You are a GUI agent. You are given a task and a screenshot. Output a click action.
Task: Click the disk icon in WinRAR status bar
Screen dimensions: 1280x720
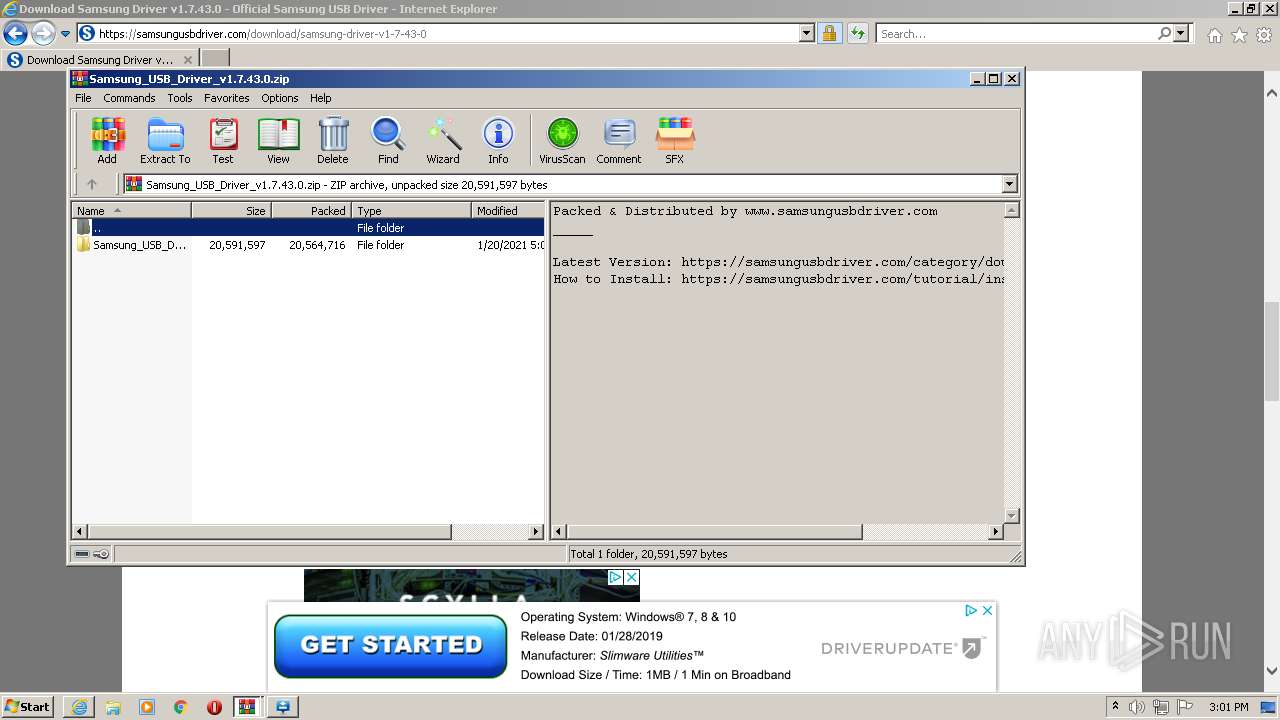[83, 554]
